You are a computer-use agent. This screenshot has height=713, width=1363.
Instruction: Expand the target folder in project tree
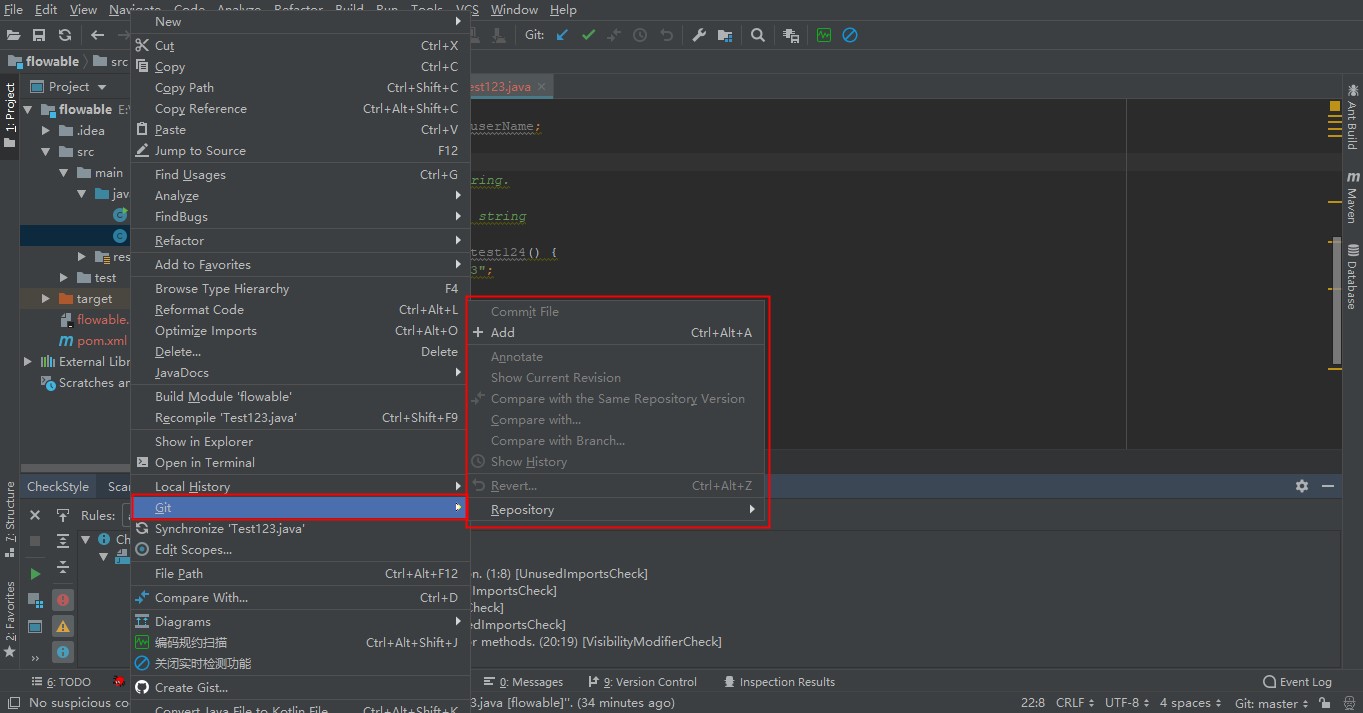click(x=46, y=299)
